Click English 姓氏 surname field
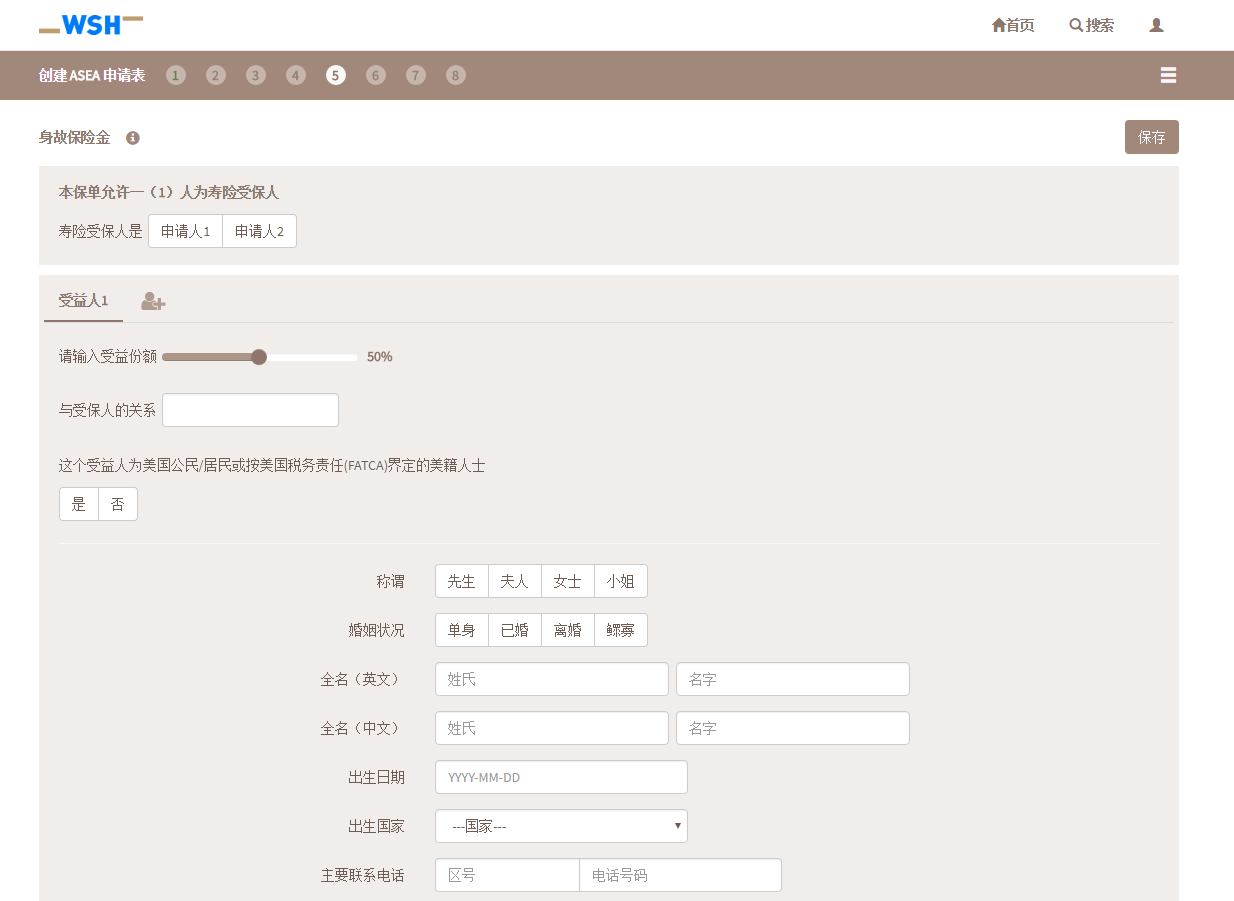1234x901 pixels. tap(551, 679)
